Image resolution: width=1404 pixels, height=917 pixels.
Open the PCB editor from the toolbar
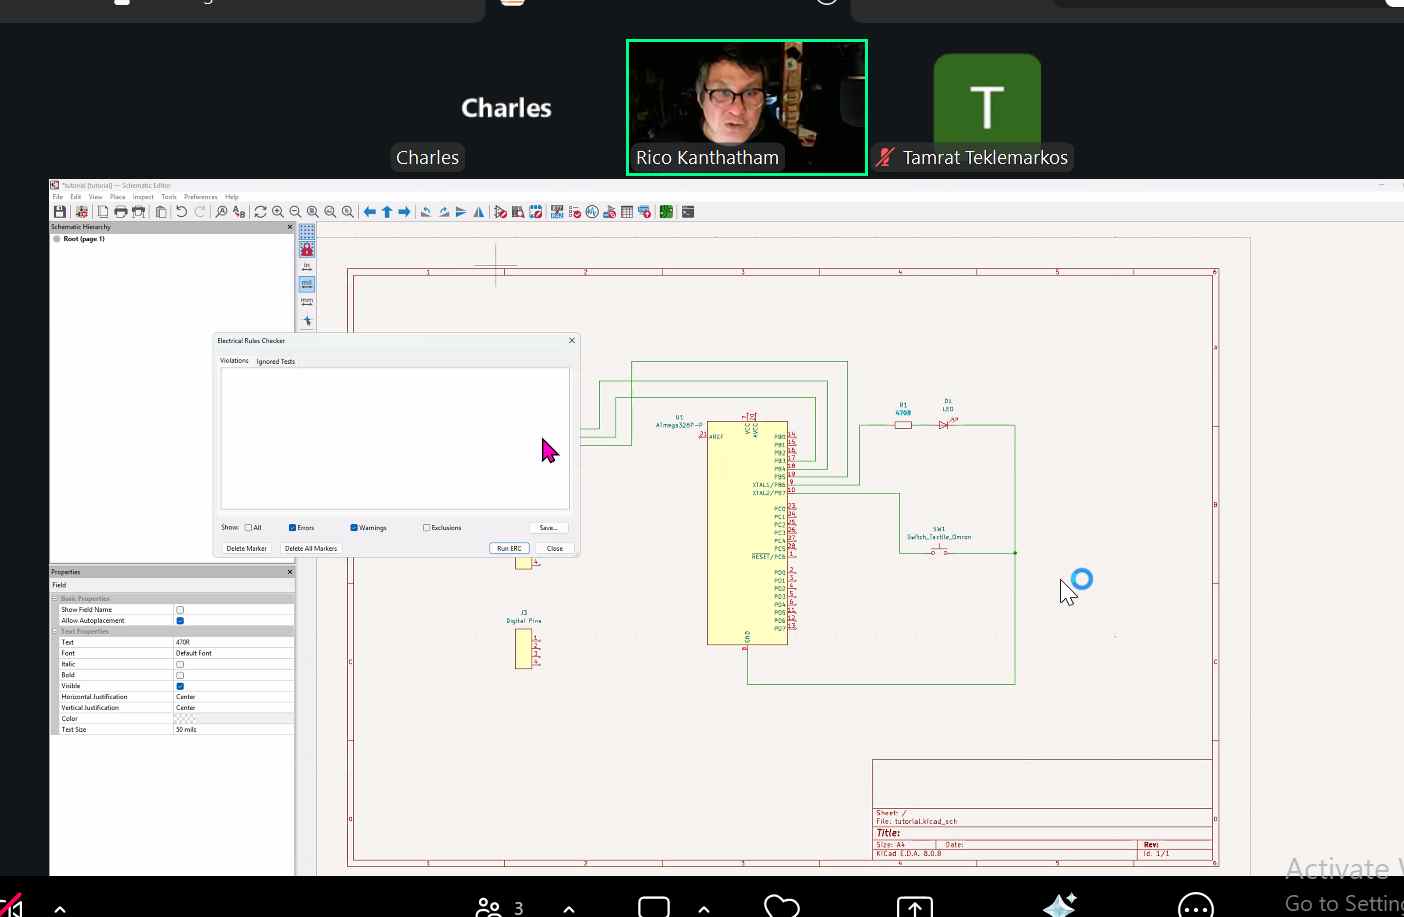point(666,212)
